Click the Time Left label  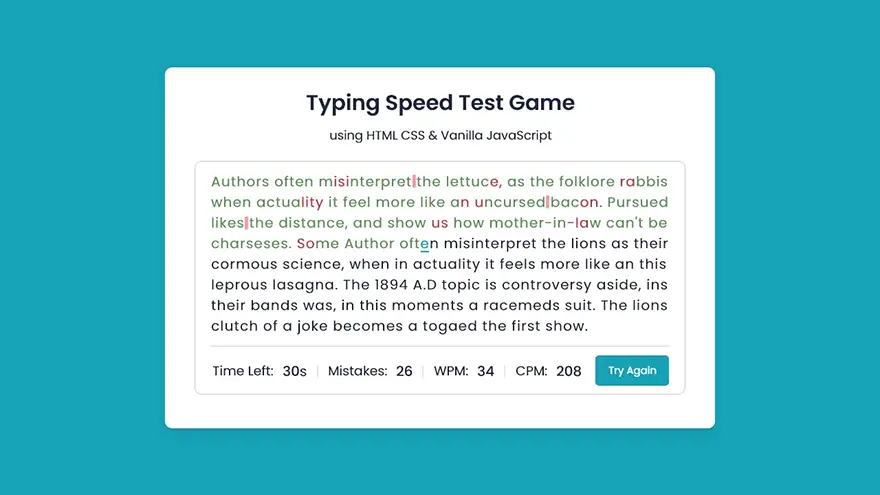tap(243, 371)
